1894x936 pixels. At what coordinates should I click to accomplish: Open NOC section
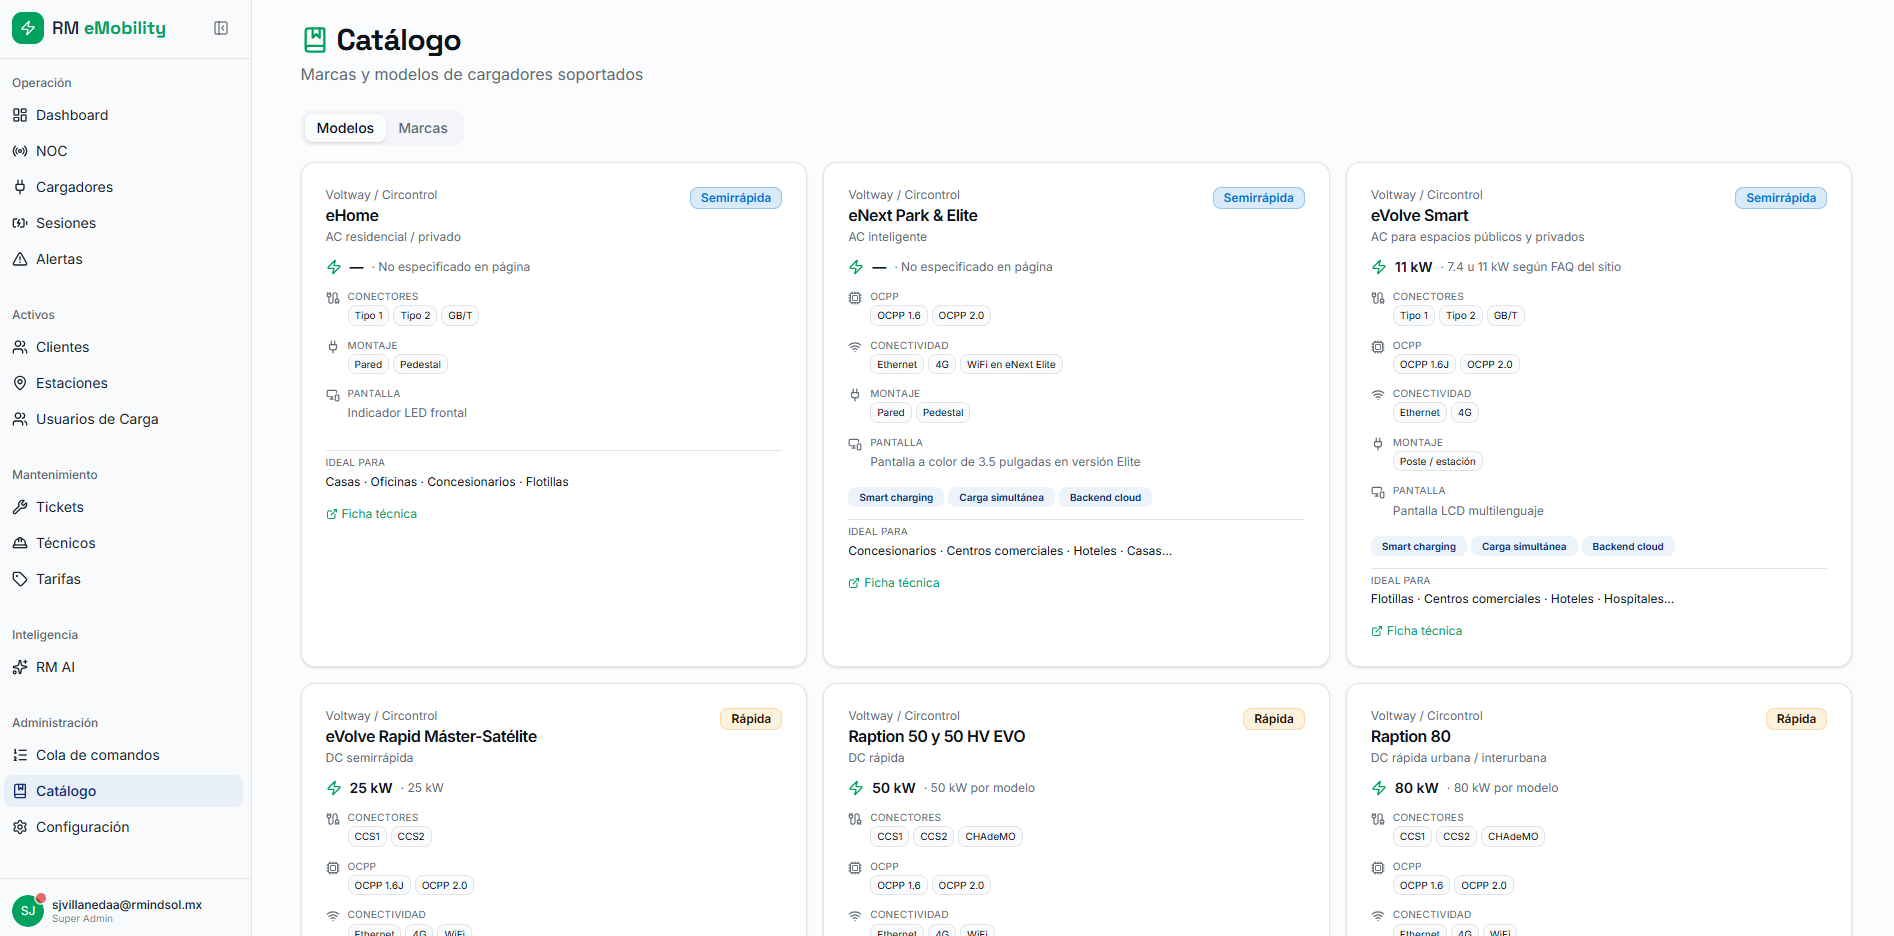click(x=123, y=151)
